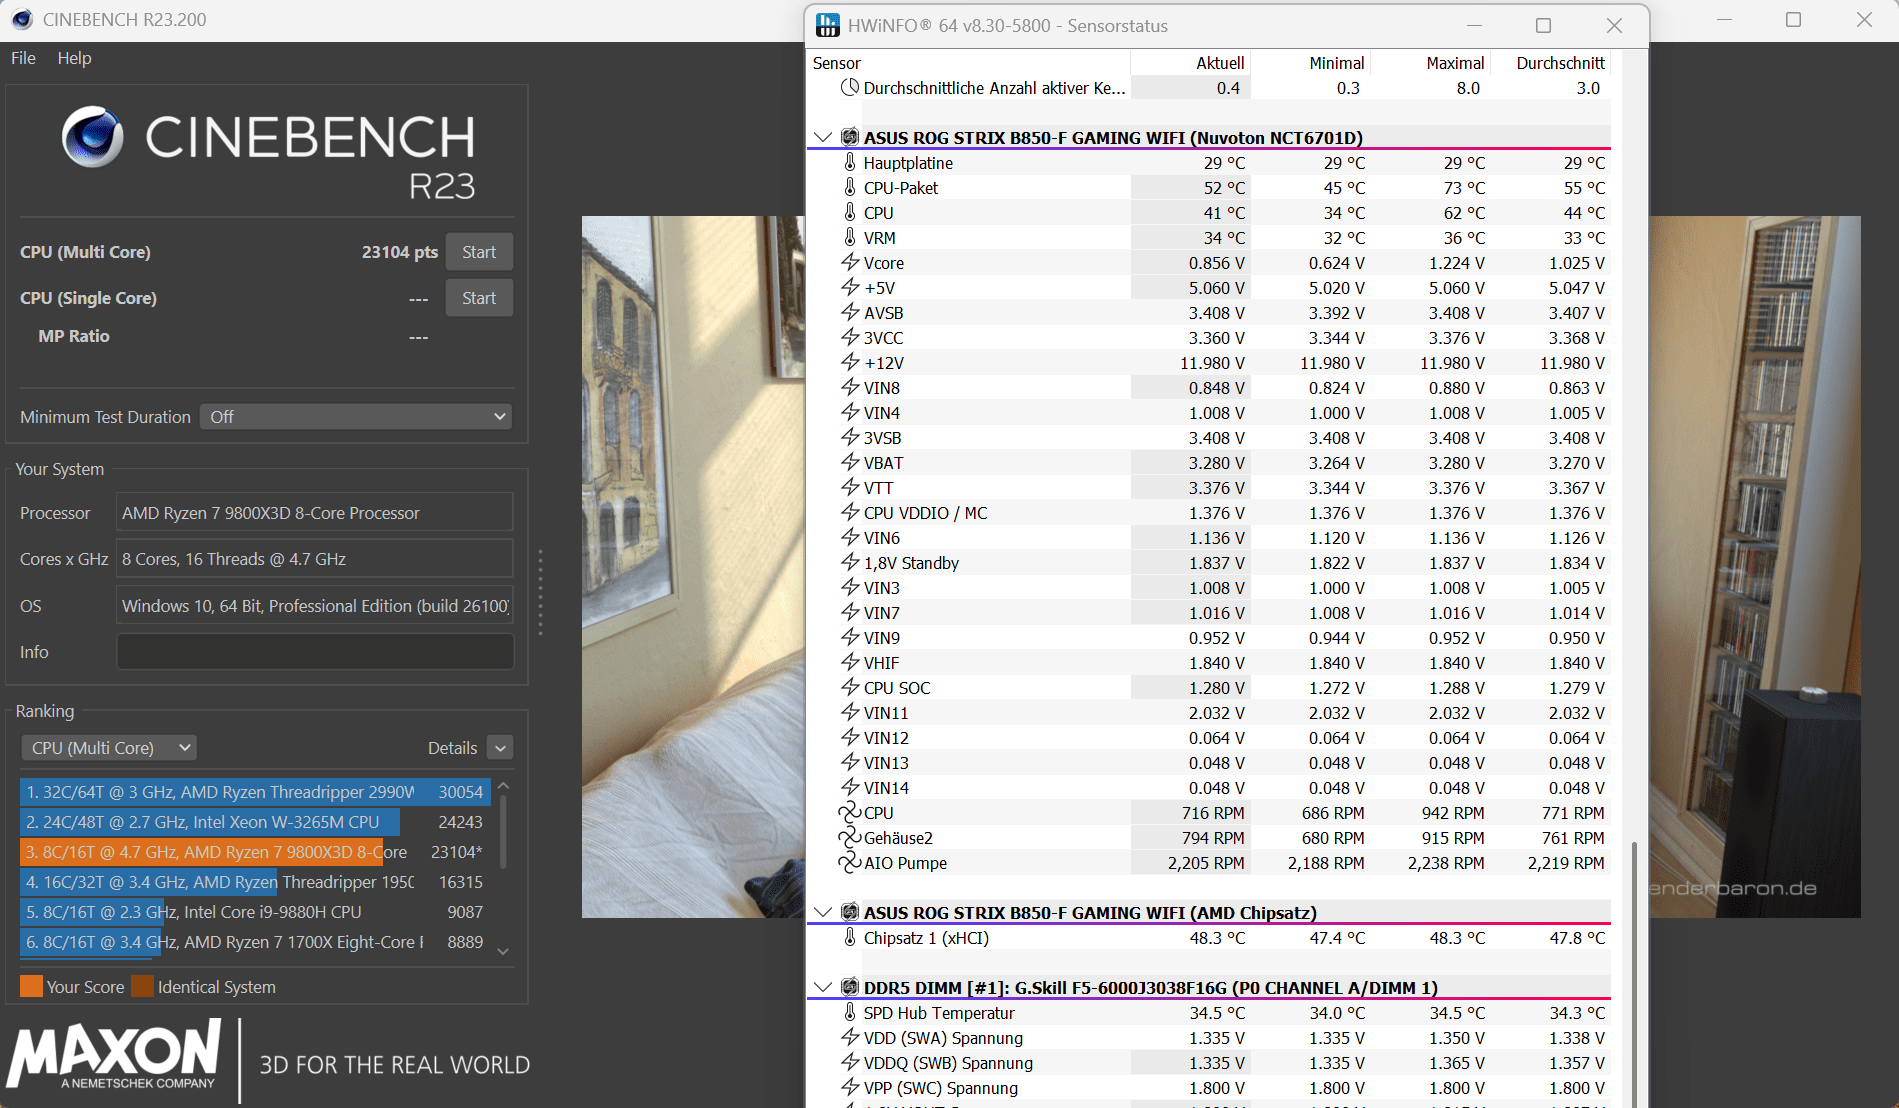The width and height of the screenshot is (1899, 1108).
Task: Click the VDDQ (SWB) Spannung sensor row label
Action: point(948,1063)
